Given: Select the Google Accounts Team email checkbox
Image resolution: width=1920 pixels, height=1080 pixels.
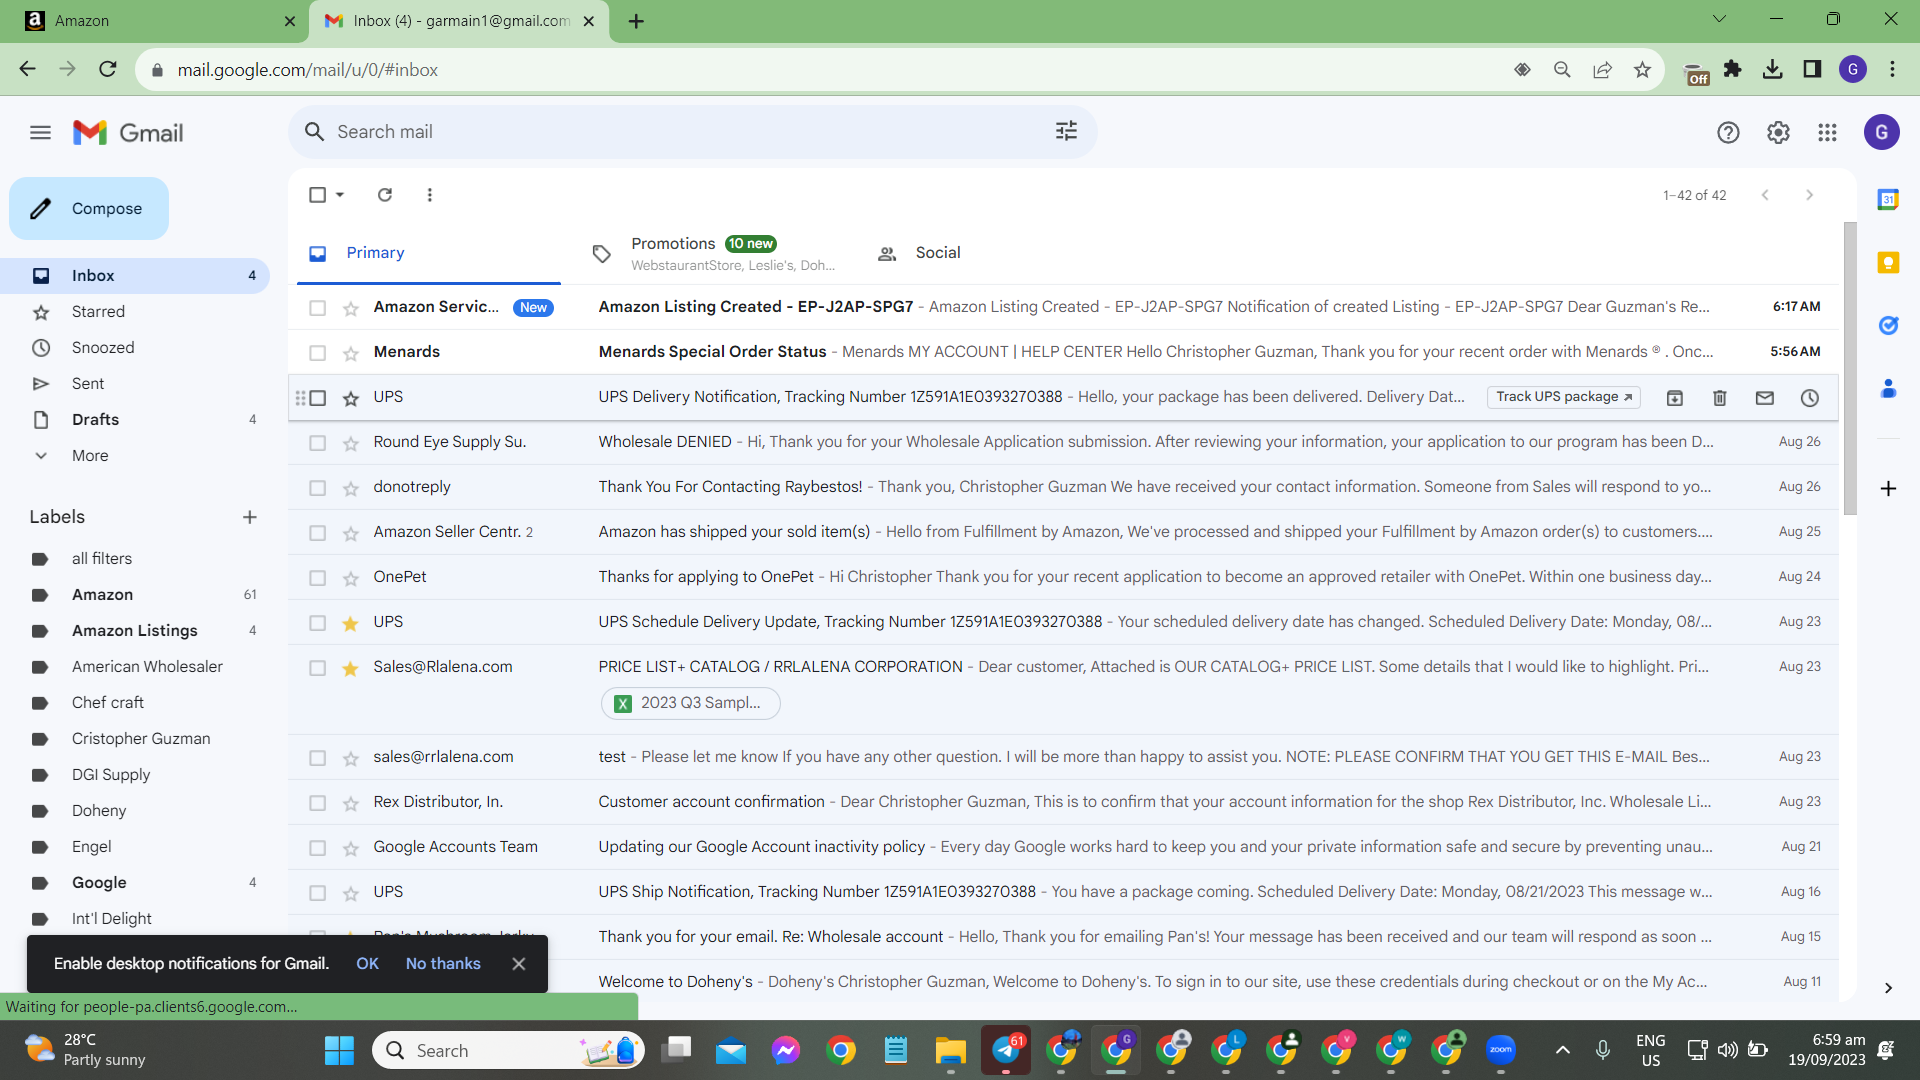Looking at the screenshot, I should 318,848.
